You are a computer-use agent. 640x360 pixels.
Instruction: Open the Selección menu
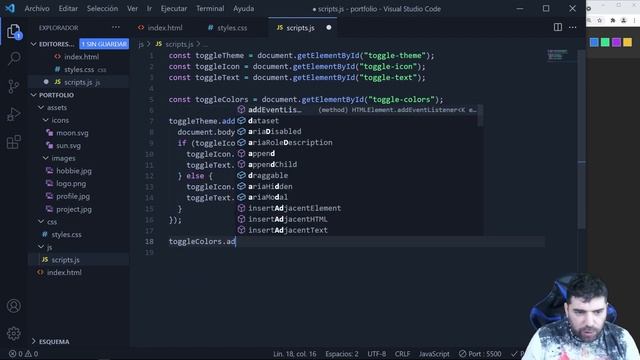click(x=102, y=9)
